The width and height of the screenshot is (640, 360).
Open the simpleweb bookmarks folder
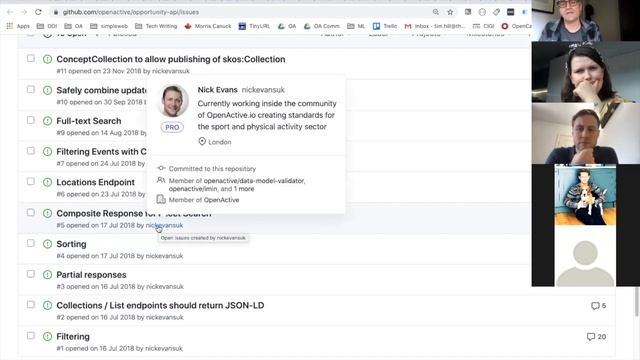109,26
